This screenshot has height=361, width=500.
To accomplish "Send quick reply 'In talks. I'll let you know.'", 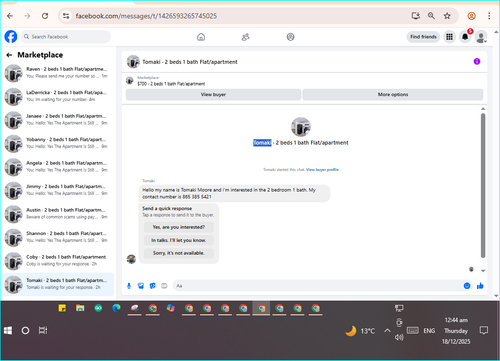I will click(179, 240).
